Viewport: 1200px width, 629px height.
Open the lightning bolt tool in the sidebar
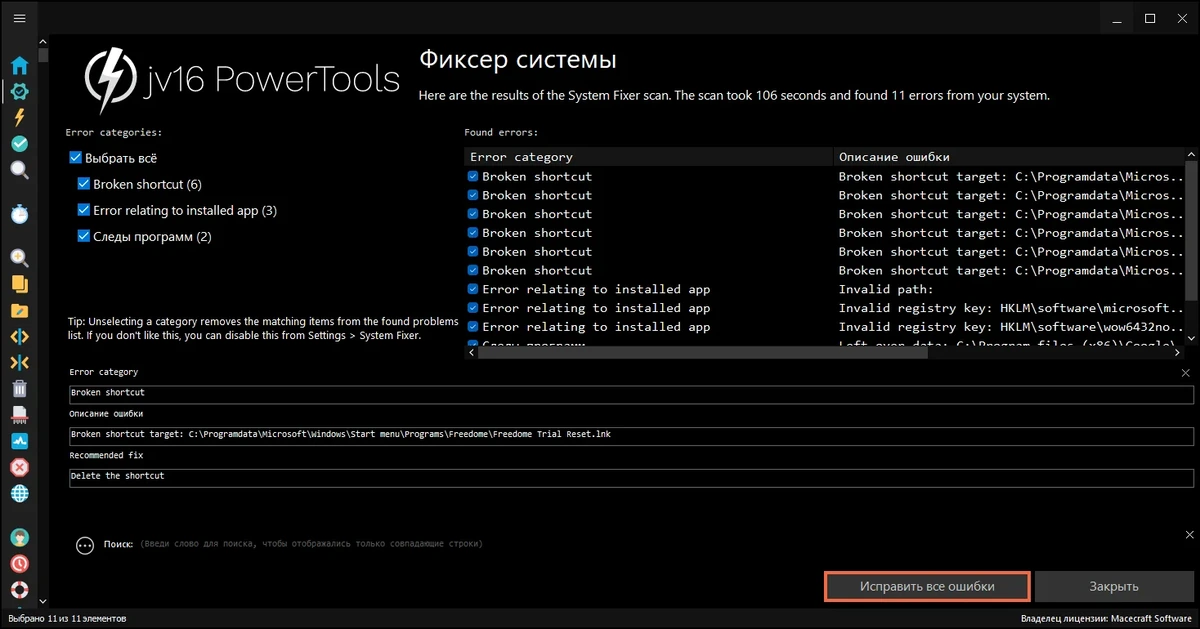tap(19, 118)
